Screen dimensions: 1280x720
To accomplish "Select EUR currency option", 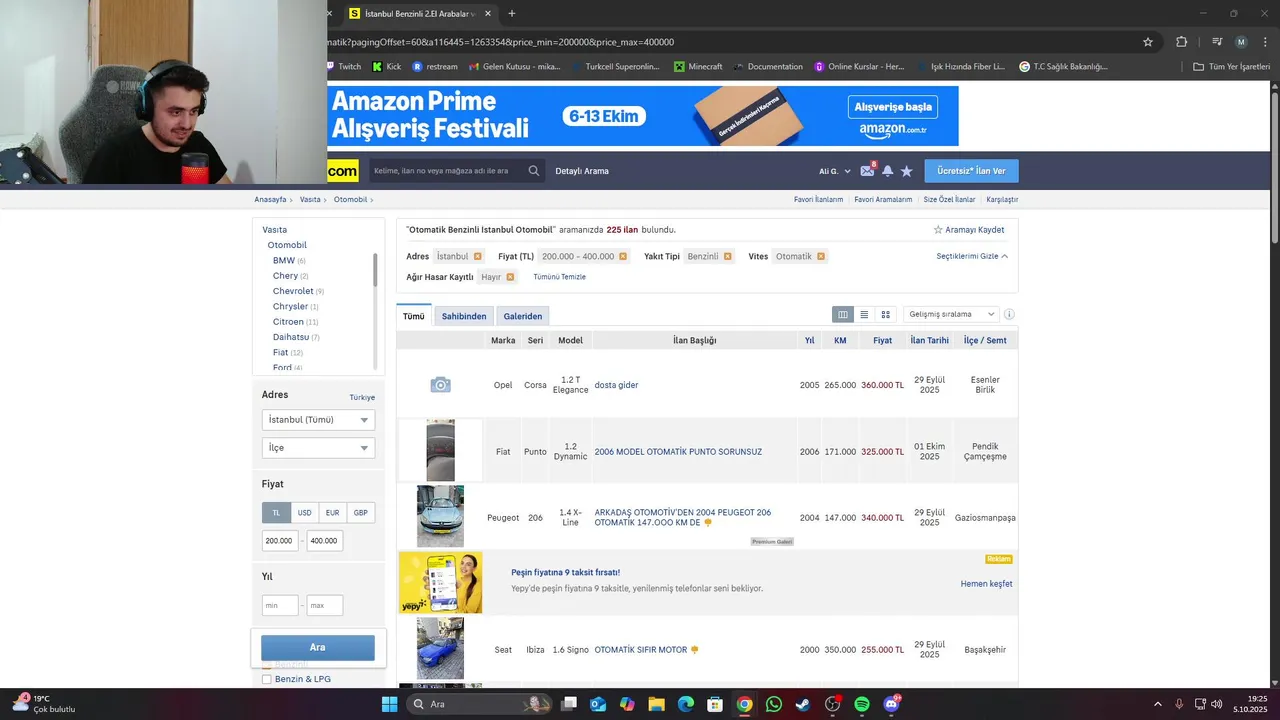I will tap(332, 513).
